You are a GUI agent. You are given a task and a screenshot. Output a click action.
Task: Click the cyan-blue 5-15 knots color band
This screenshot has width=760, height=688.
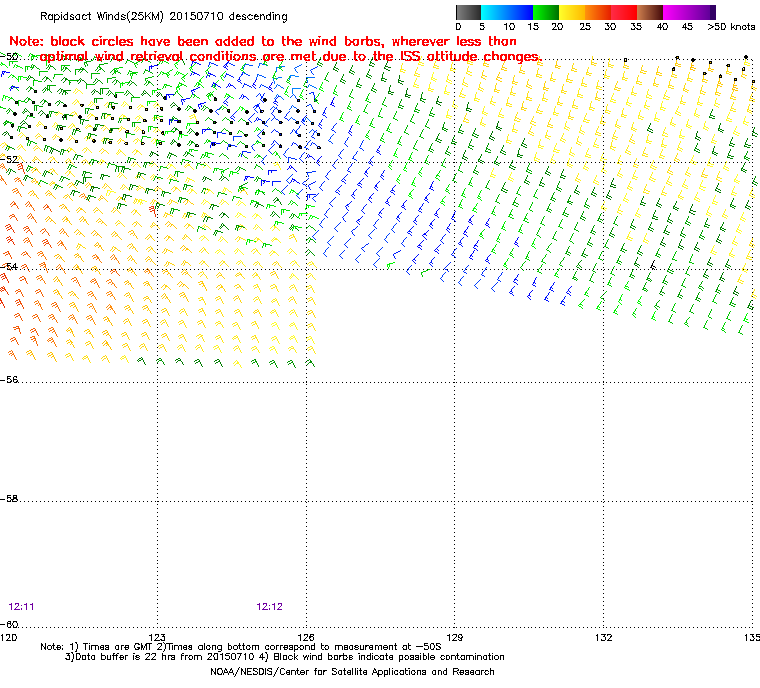pos(507,12)
